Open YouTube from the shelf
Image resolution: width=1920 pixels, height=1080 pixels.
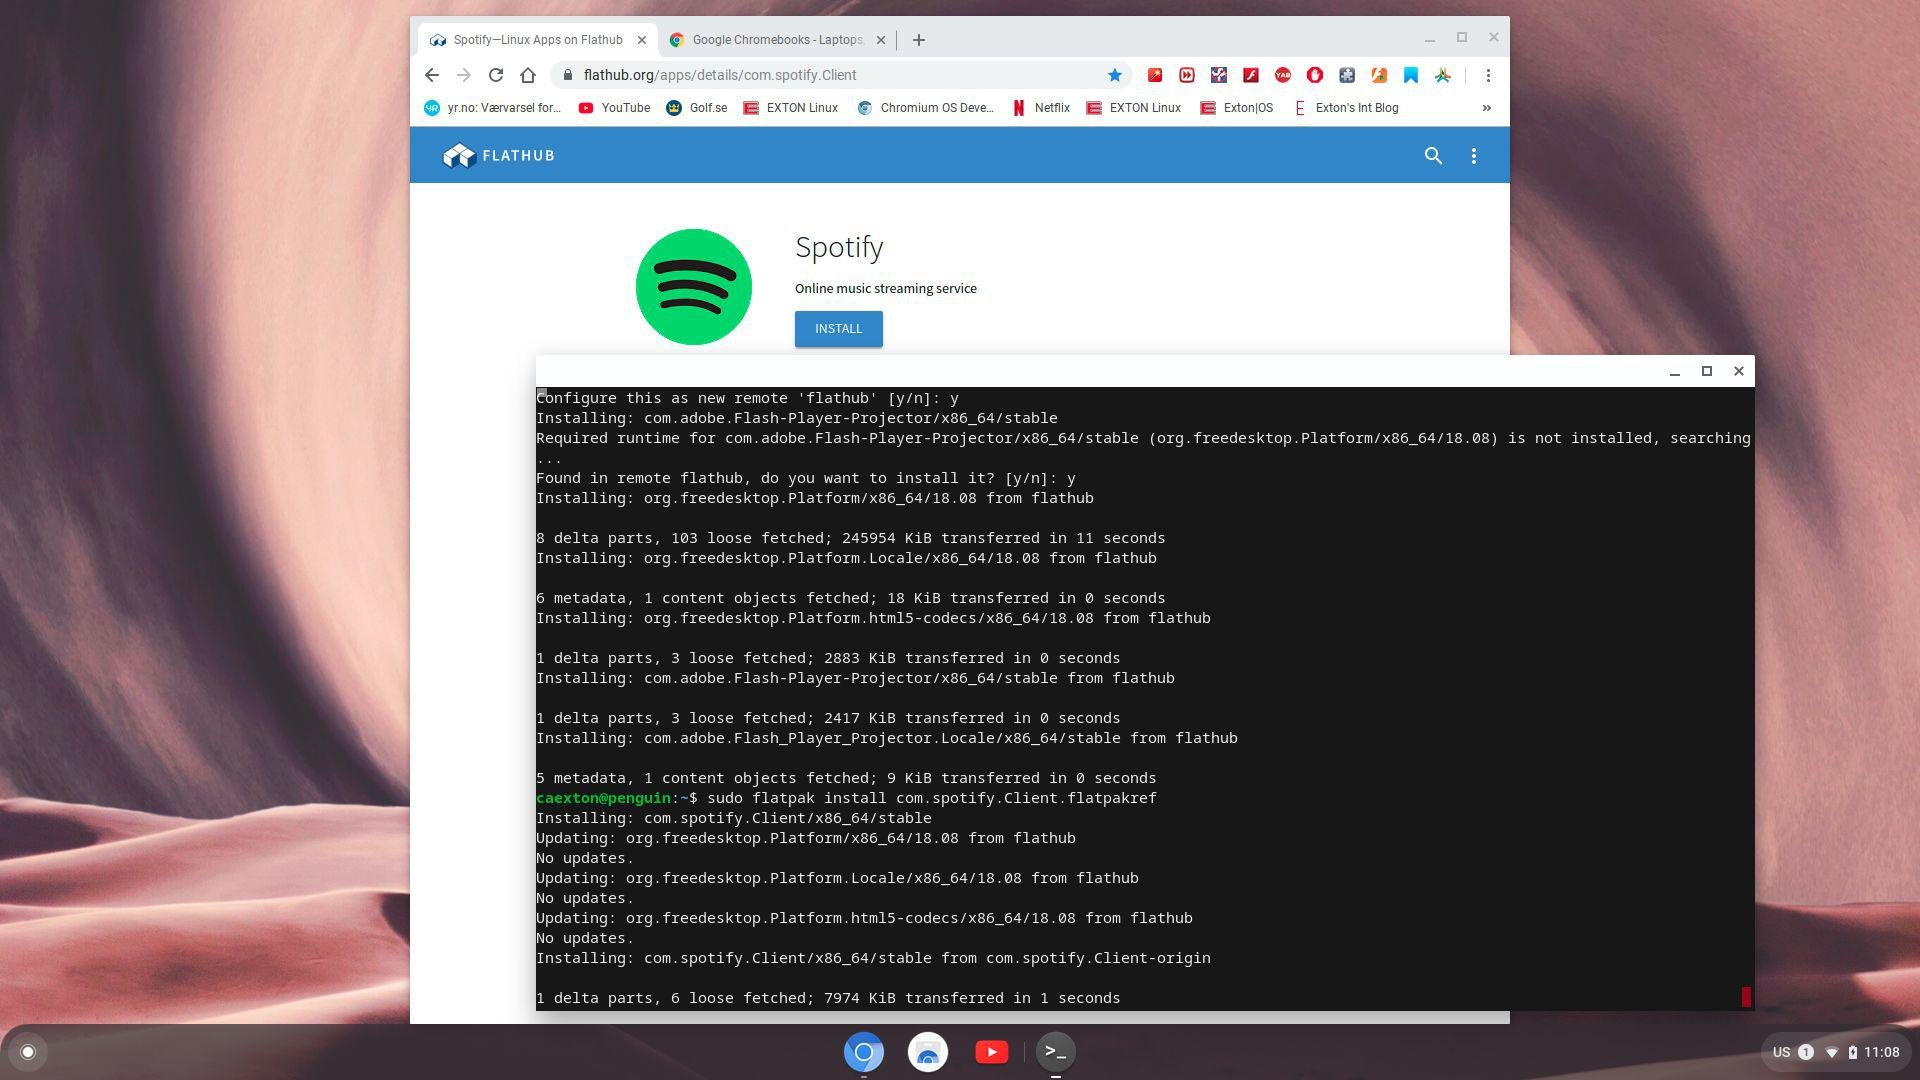tap(992, 1052)
